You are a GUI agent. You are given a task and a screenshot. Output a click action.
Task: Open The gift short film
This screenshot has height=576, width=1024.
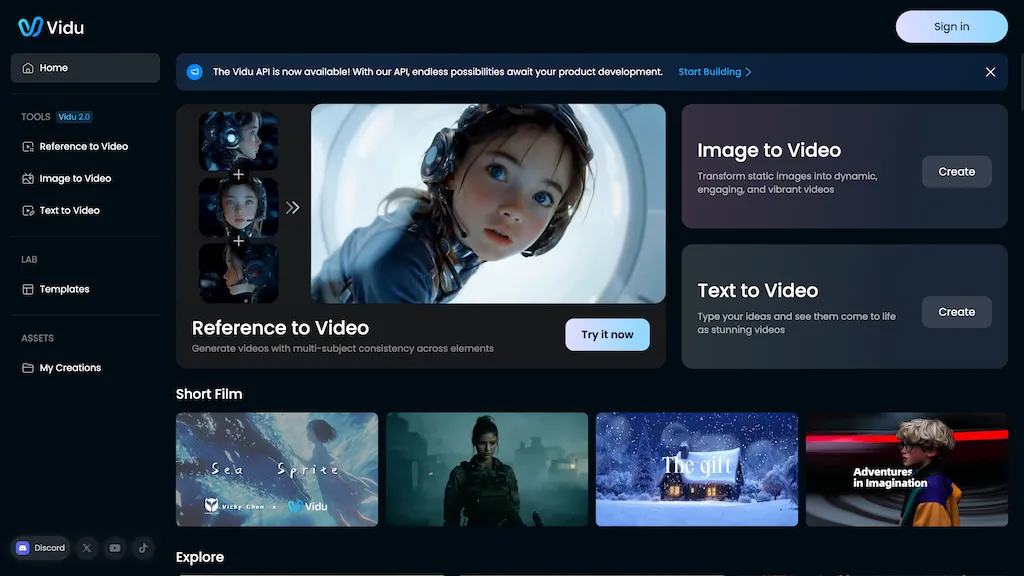(x=697, y=470)
